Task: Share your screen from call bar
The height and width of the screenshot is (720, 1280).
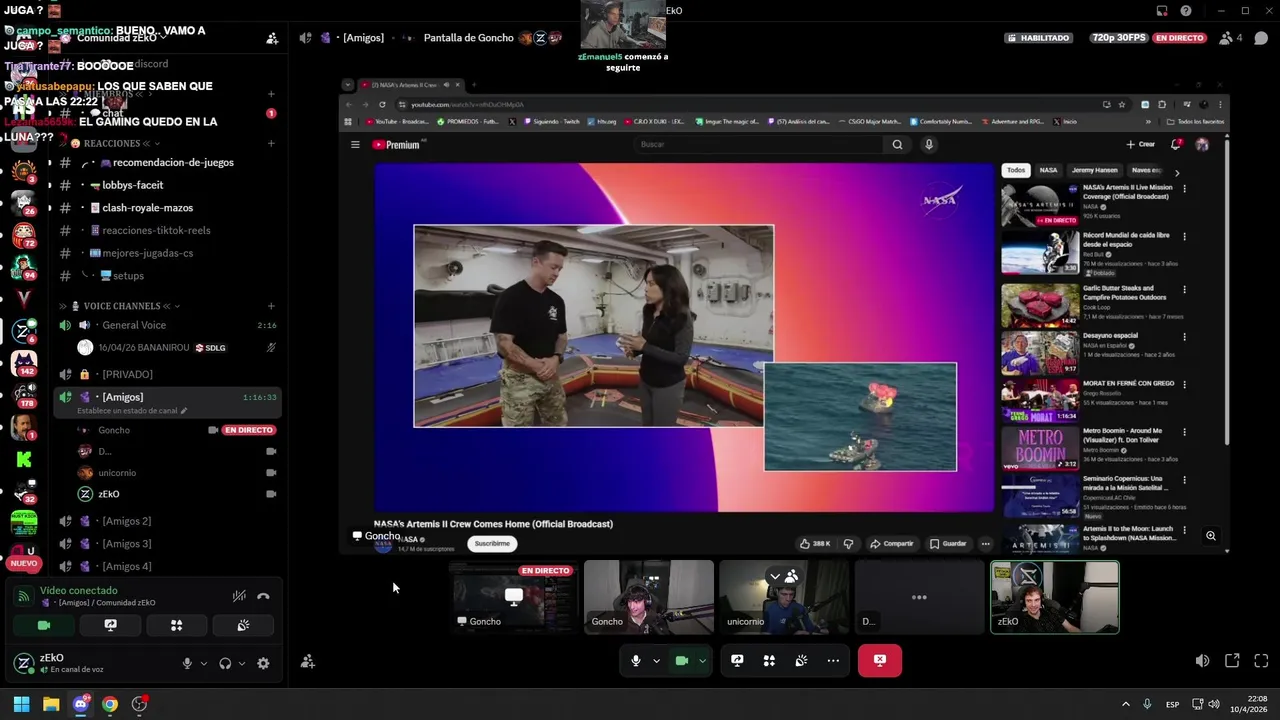Action: pos(737,660)
